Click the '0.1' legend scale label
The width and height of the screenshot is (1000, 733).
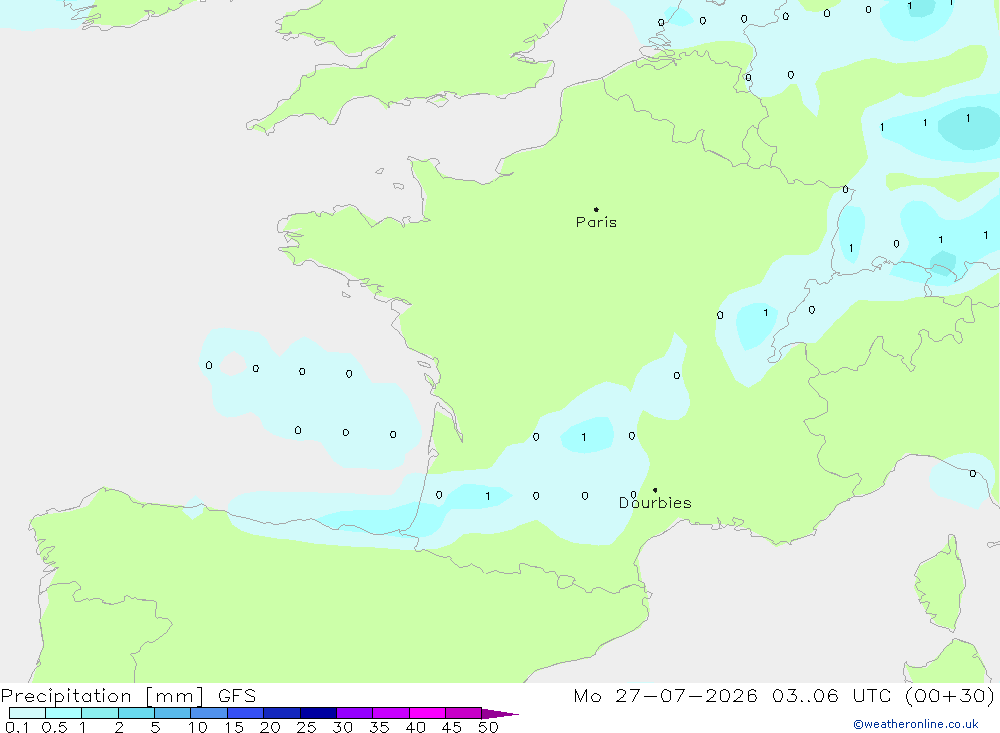(x=17, y=727)
